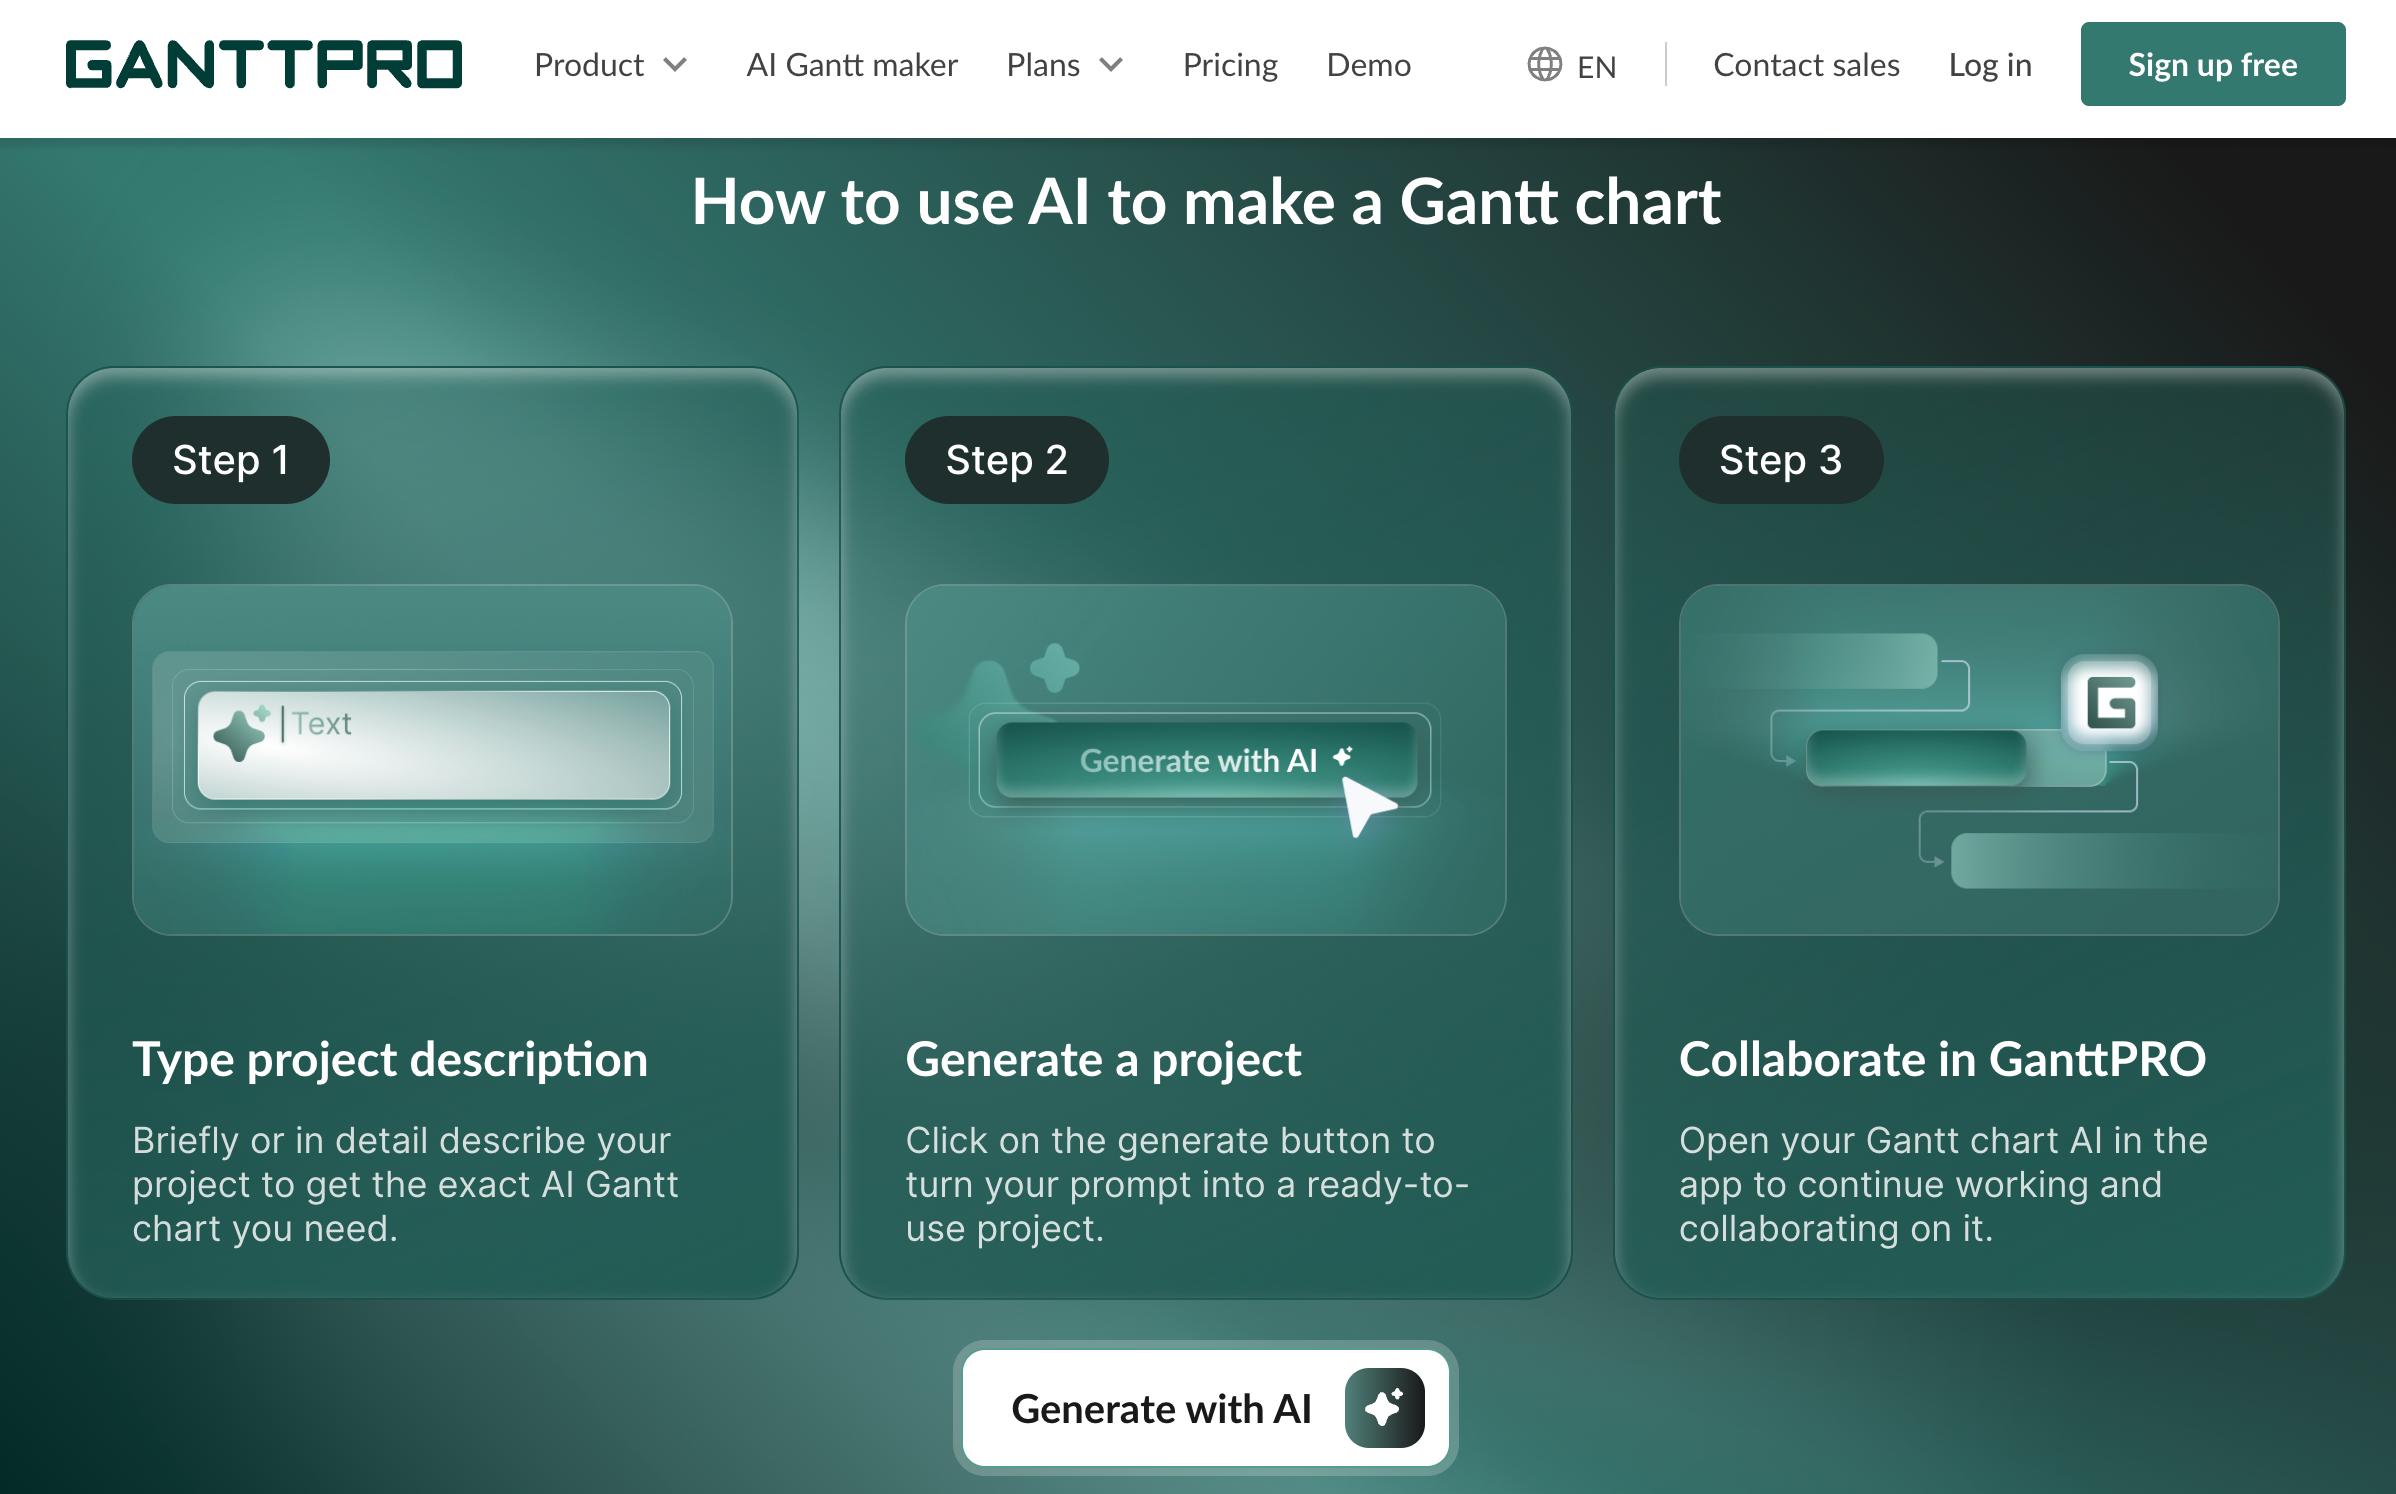Image resolution: width=2396 pixels, height=1494 pixels.
Task: Click the Step 3 Gantt bars illustration
Action: click(1978, 760)
